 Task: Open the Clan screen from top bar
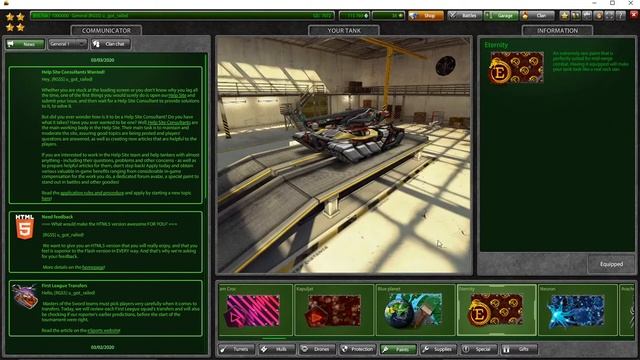[537, 16]
